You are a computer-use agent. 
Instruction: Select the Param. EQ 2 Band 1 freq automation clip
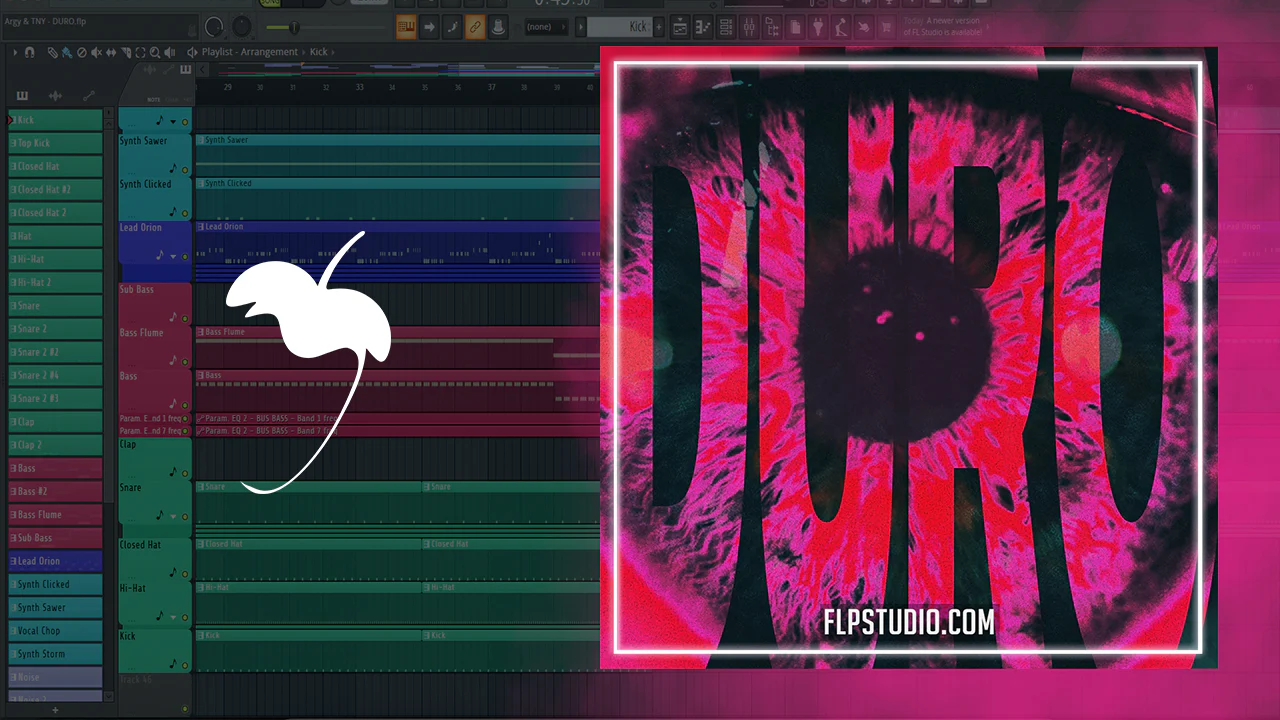[398, 418]
